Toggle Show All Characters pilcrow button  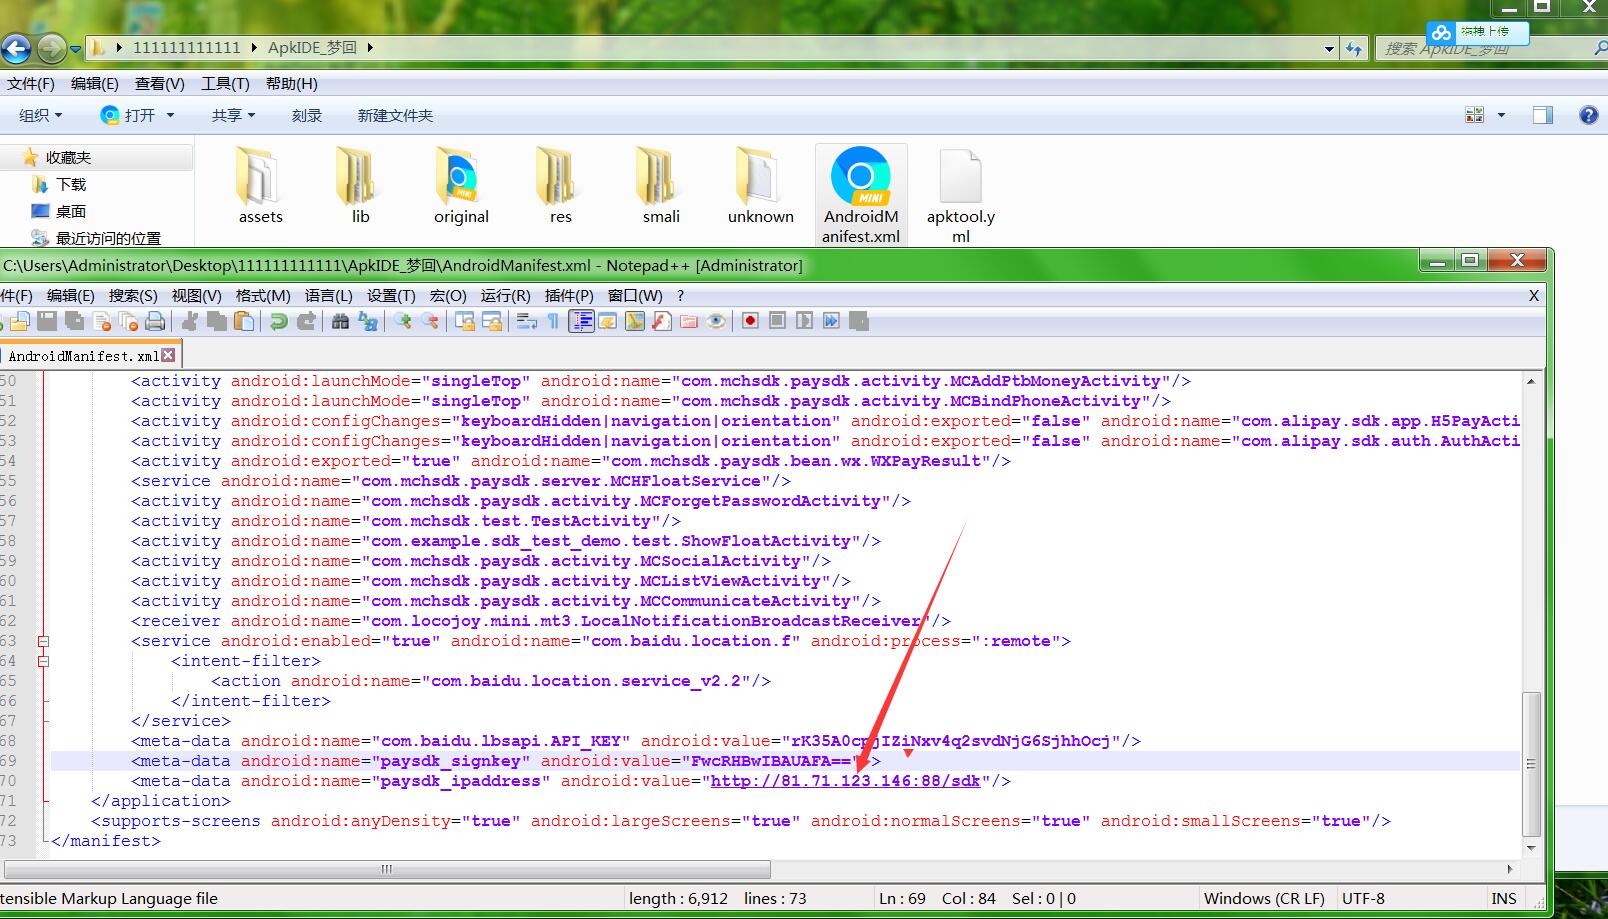coord(553,321)
